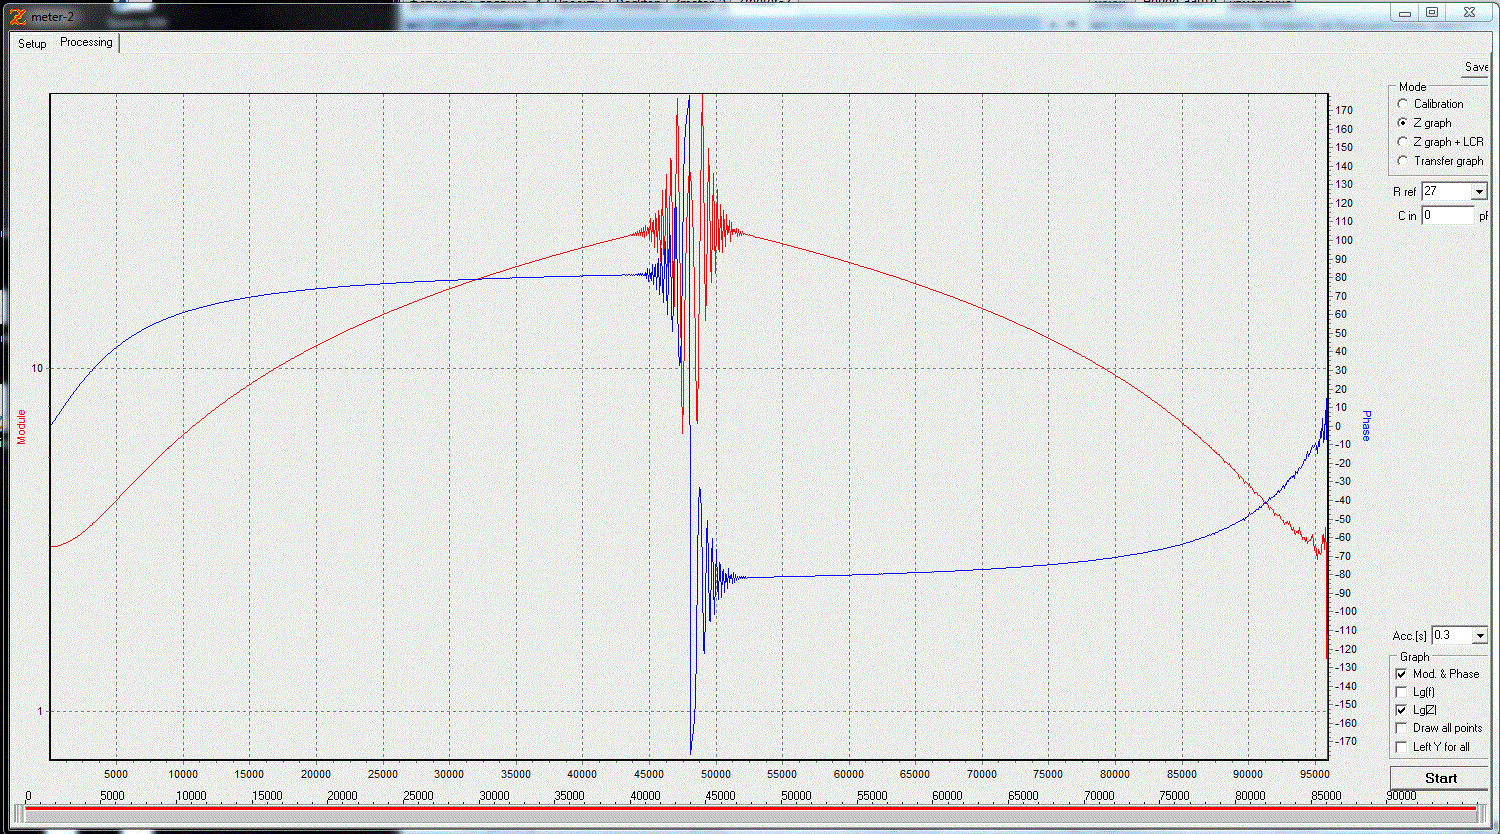Image resolution: width=1500 pixels, height=834 pixels.
Task: Minimize the meter-2 window
Action: [x=1405, y=12]
